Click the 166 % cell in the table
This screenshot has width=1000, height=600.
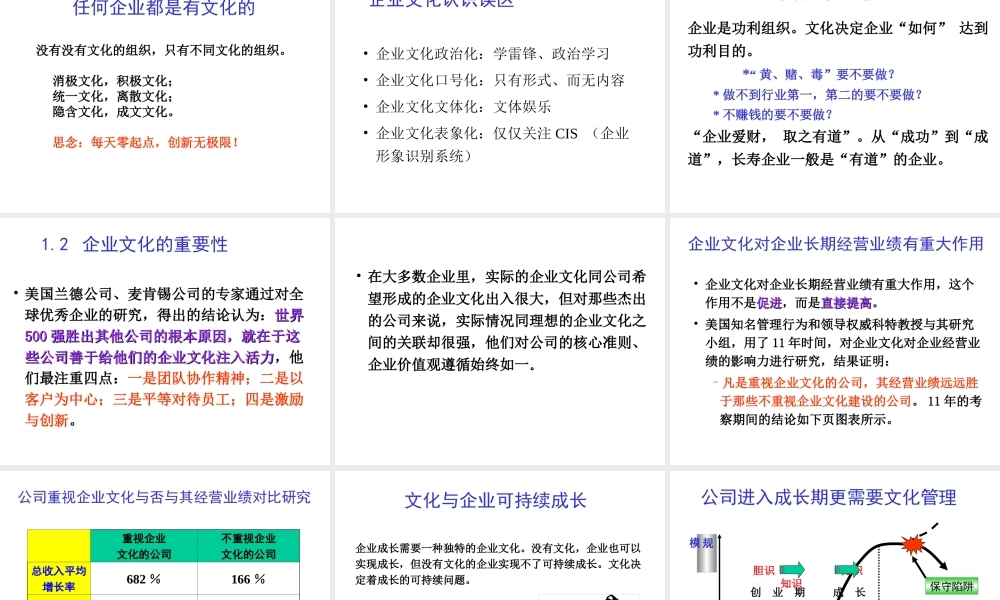point(248,579)
